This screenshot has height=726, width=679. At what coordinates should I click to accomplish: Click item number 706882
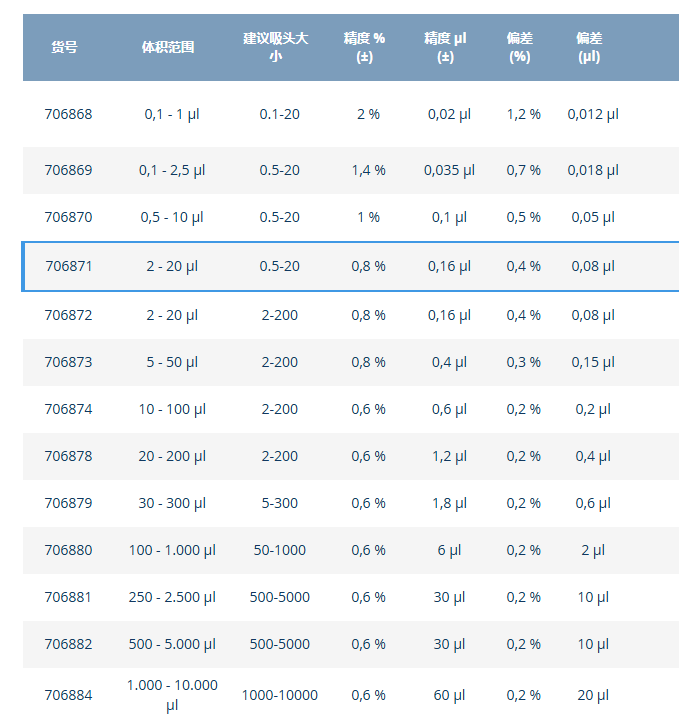point(68,644)
